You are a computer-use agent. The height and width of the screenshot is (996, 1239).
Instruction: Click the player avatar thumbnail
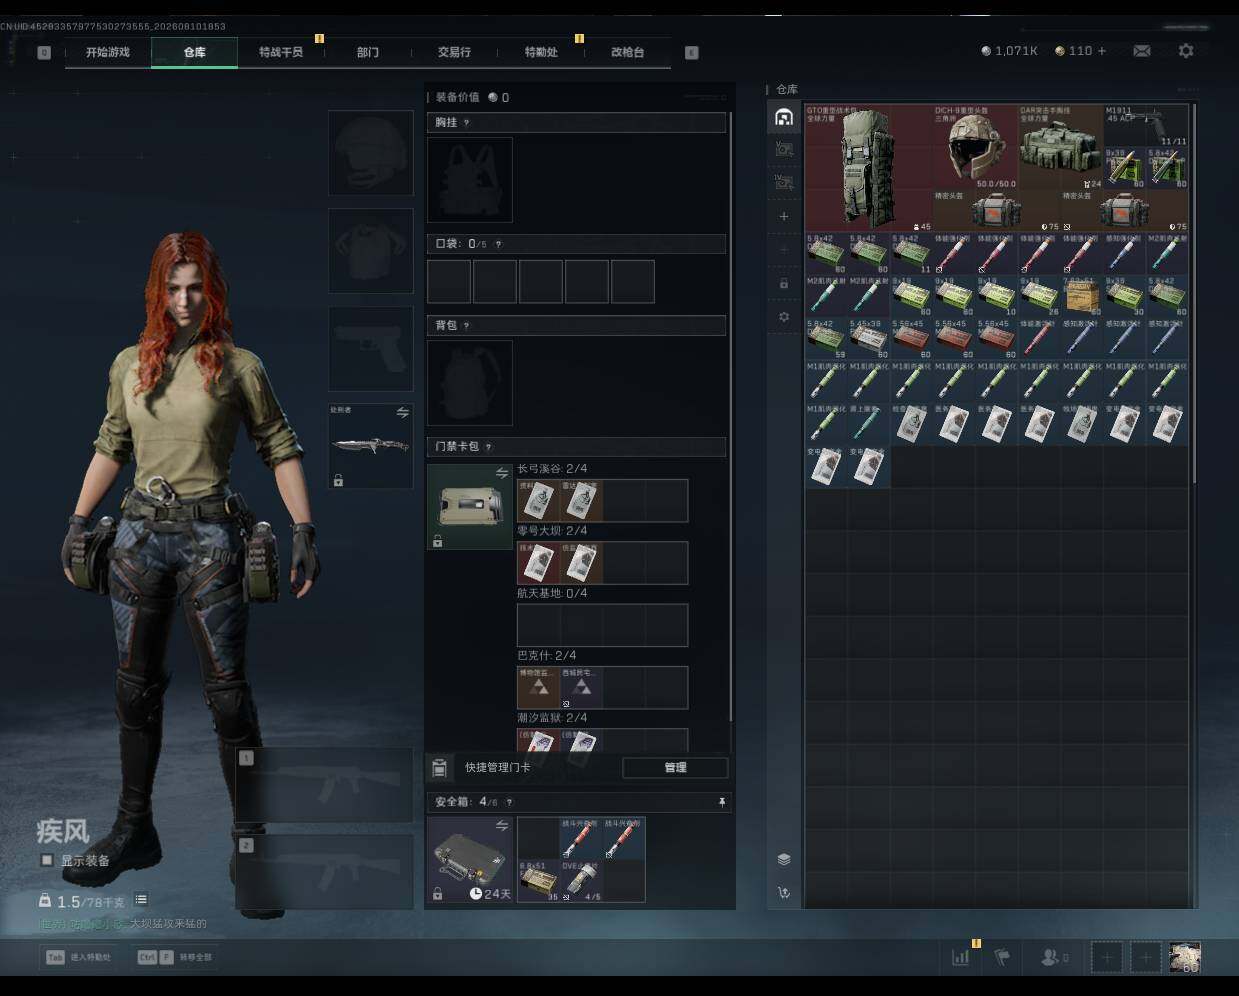coord(1185,957)
